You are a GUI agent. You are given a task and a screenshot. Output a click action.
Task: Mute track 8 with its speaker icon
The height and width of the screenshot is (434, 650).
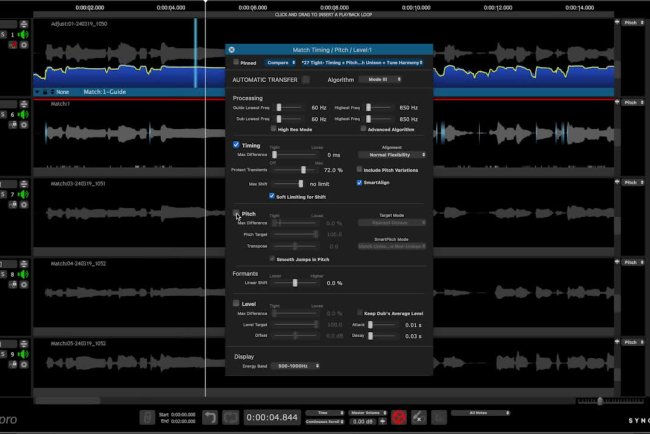coord(23,274)
